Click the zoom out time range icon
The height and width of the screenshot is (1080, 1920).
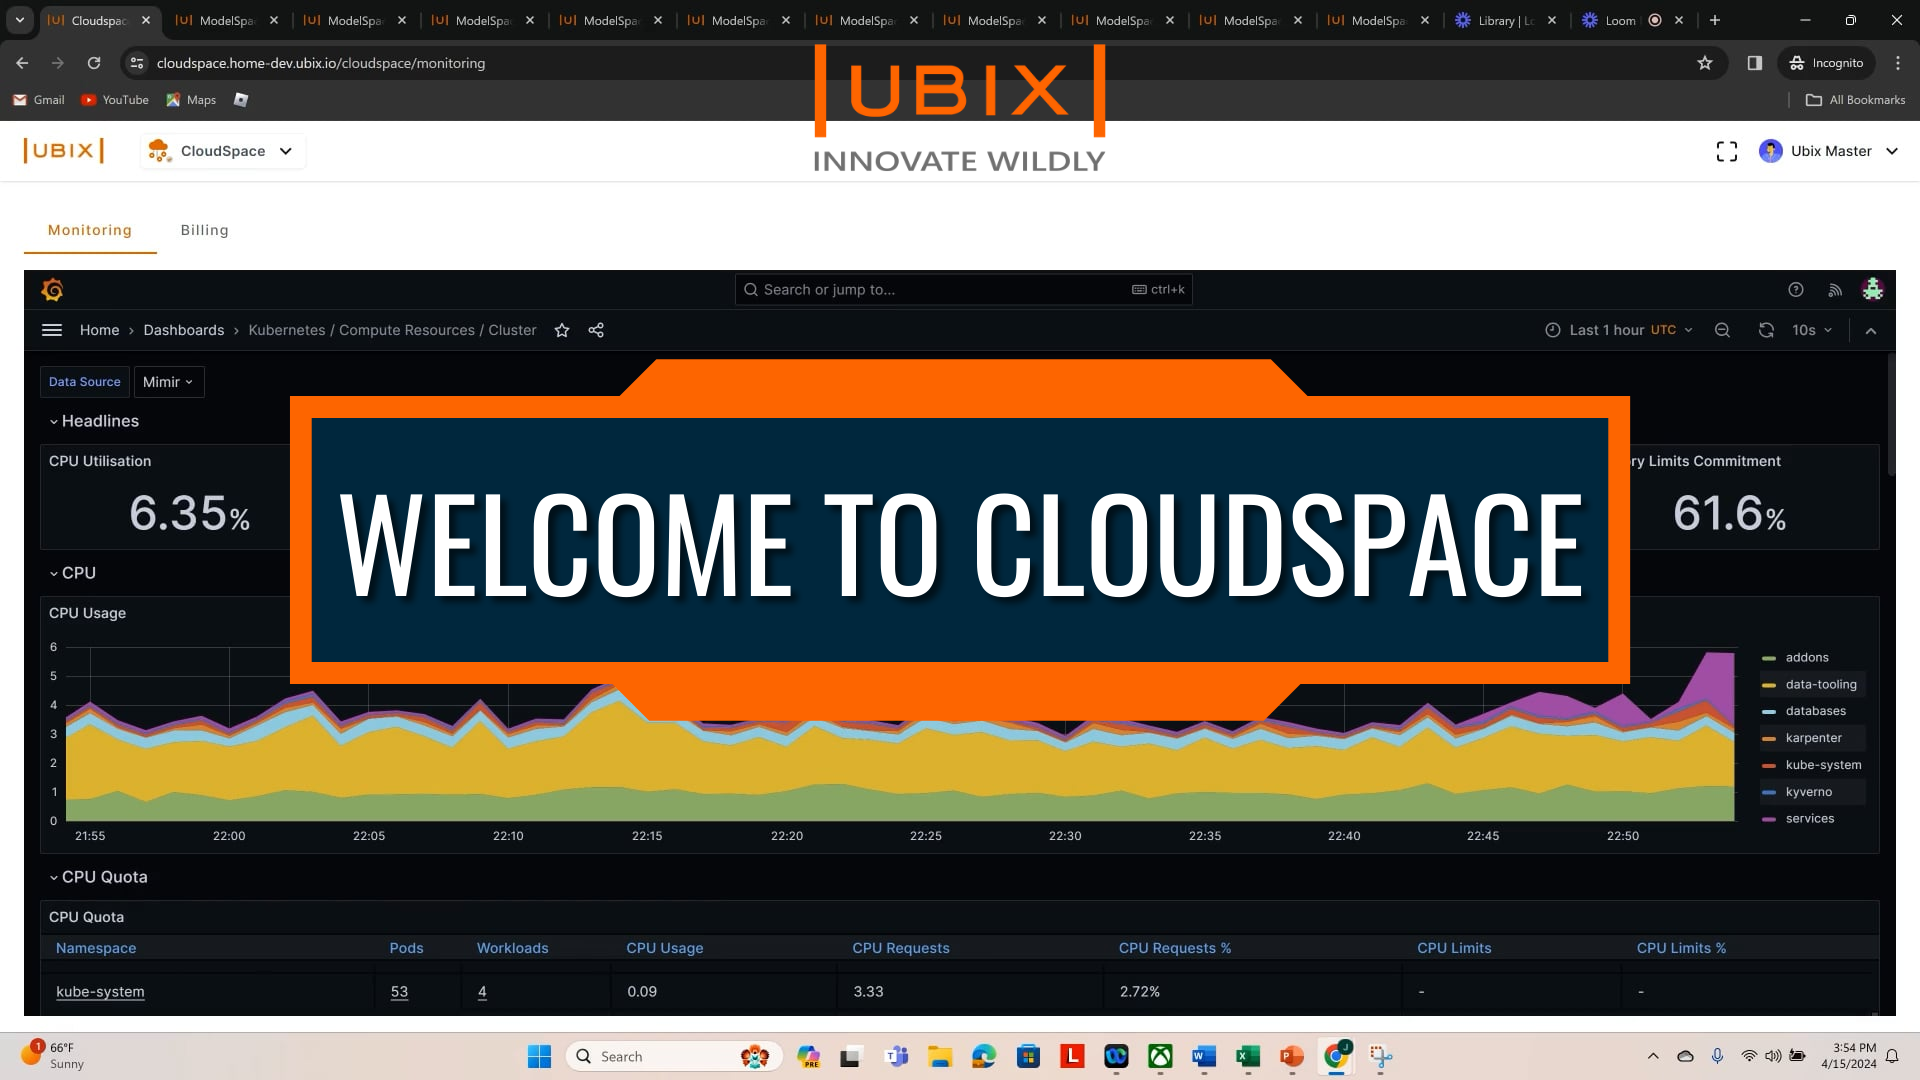pos(1722,330)
